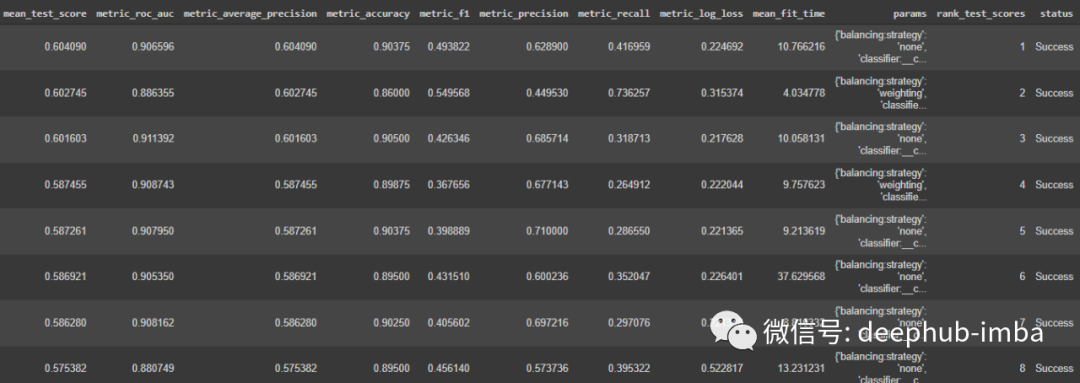1080x383 pixels.
Task: Select recall value 0.286550
Action: (x=629, y=231)
